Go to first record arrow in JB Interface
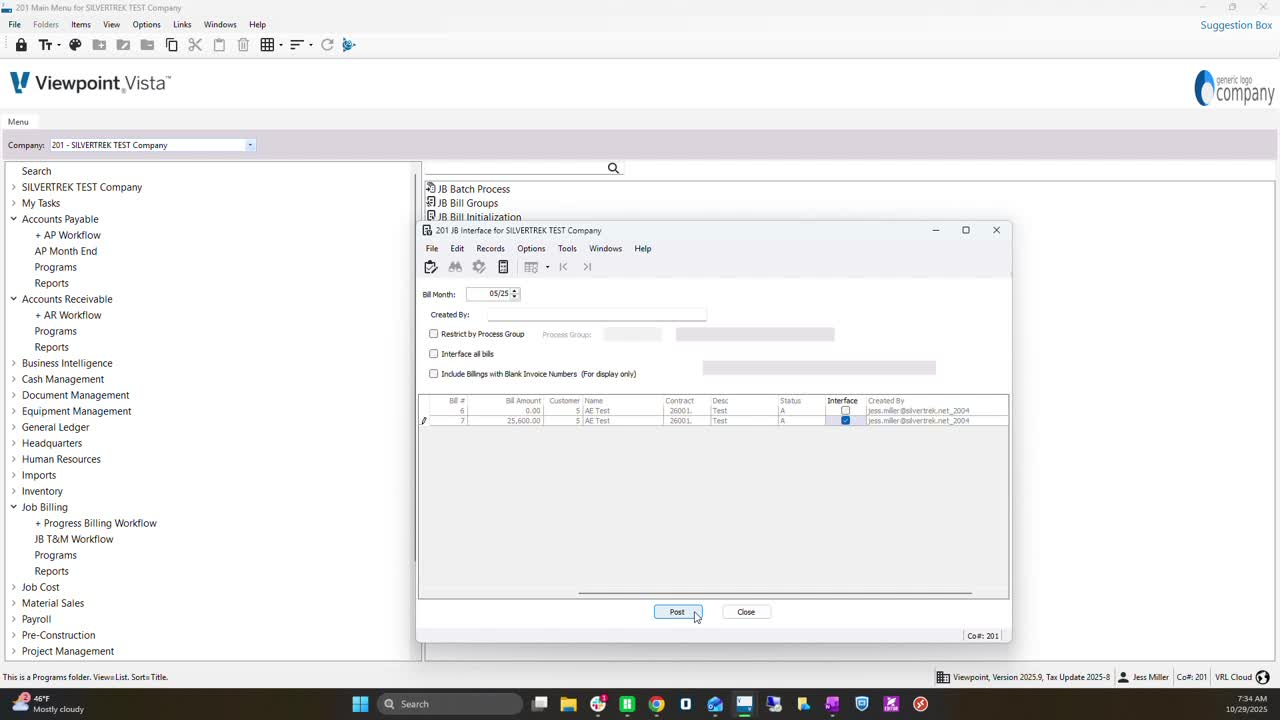The image size is (1280, 720). pos(563,267)
